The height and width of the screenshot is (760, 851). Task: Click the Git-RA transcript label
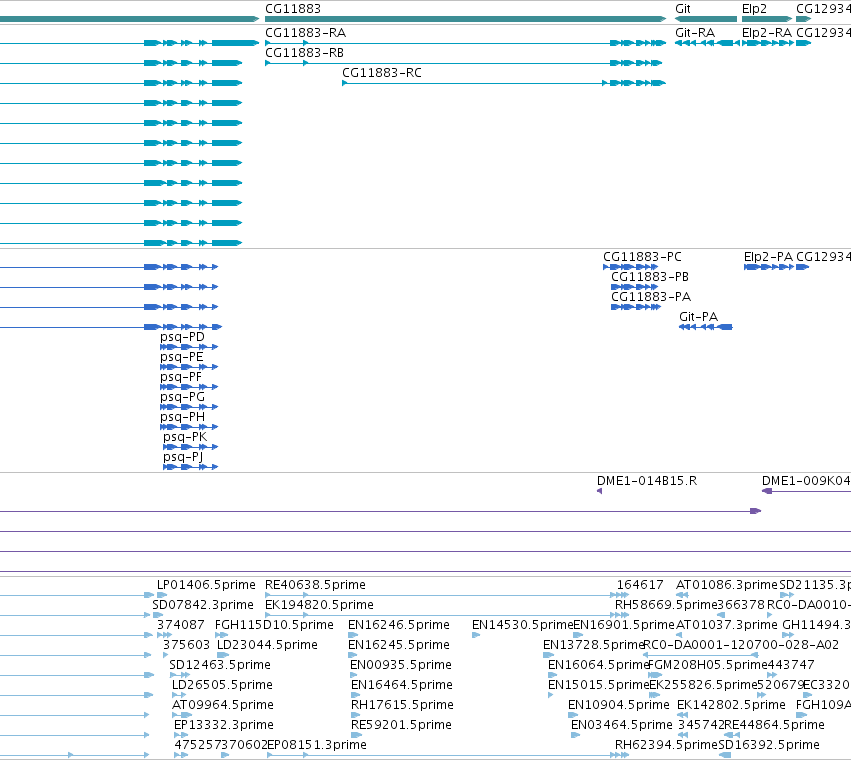click(x=695, y=33)
